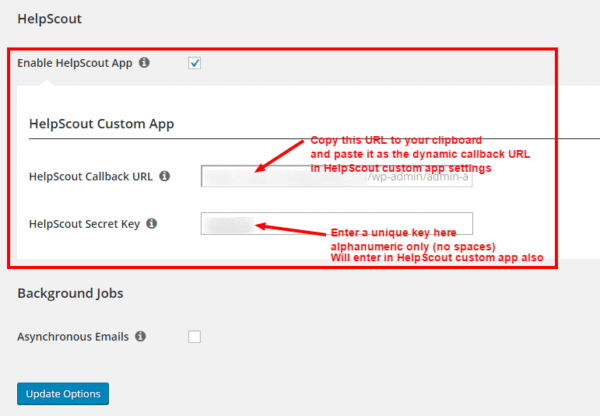Click info icon next to HelpScout Secret Key
600x416 pixels.
tap(152, 223)
